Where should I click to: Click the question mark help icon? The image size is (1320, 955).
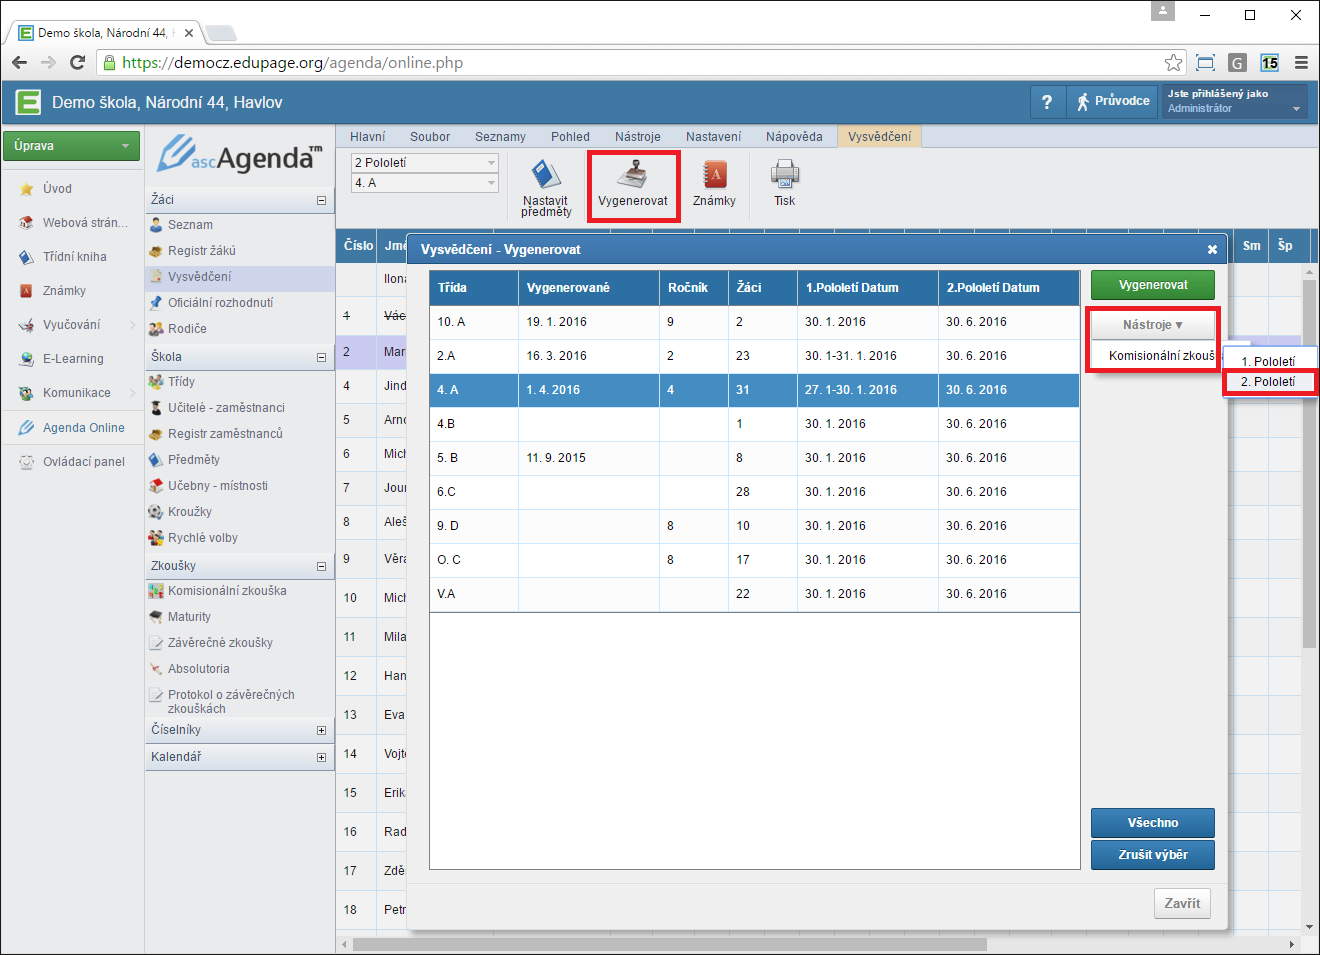(x=1047, y=102)
